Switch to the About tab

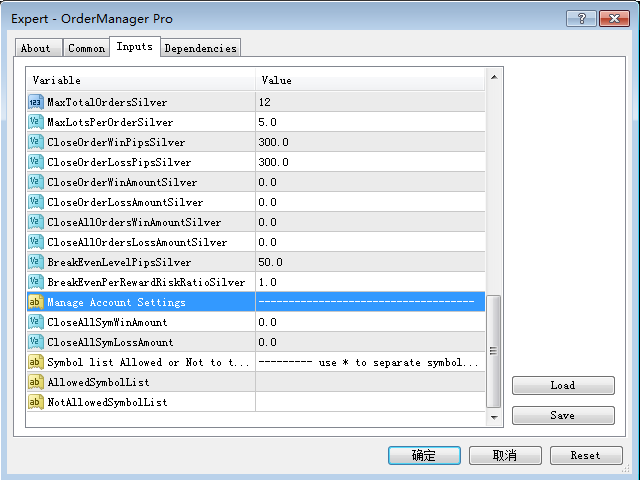tap(36, 48)
